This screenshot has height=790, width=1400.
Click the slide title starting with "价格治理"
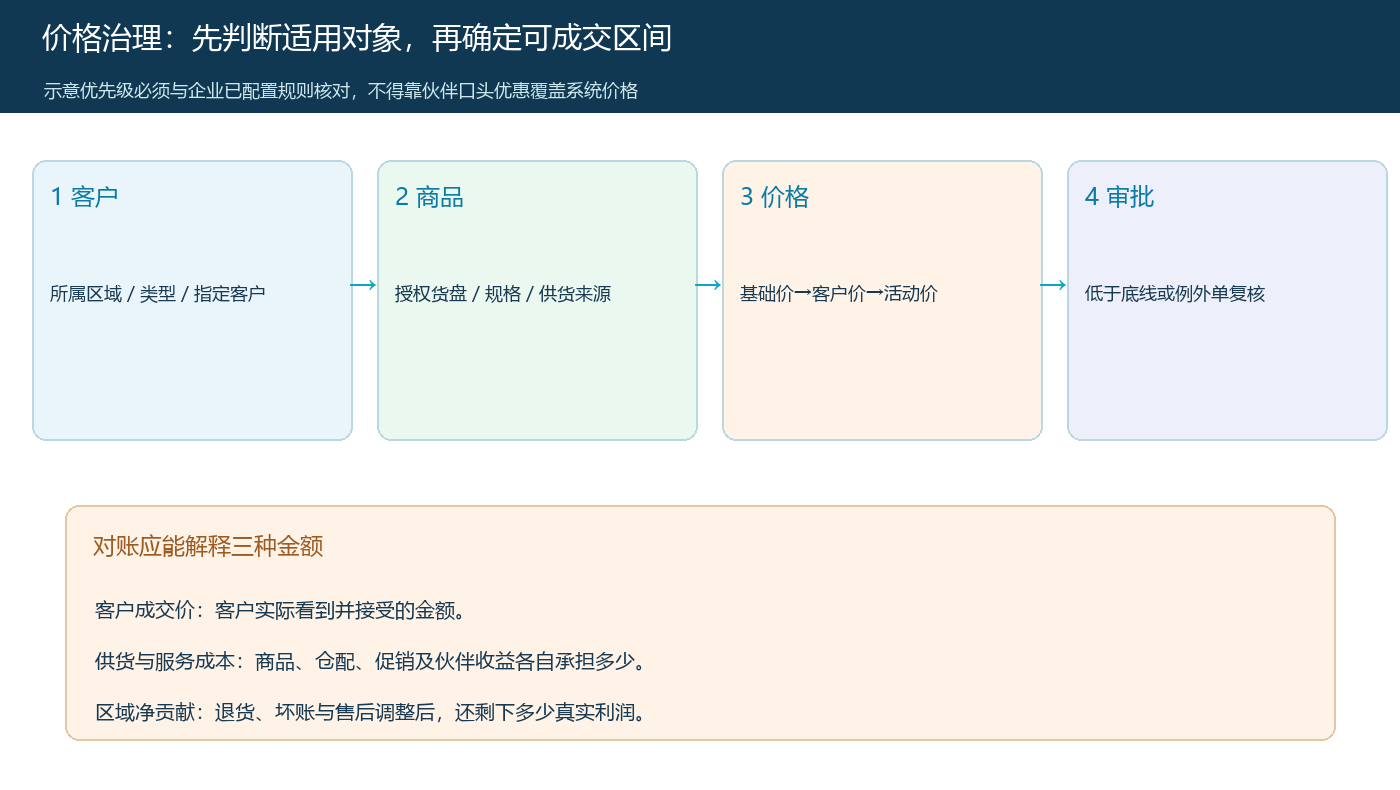(x=357, y=38)
